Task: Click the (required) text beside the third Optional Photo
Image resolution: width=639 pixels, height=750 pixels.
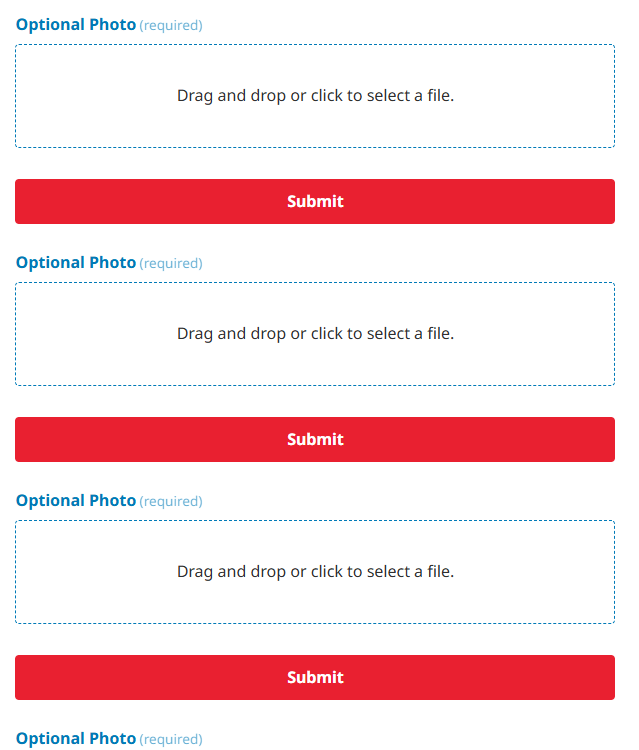Action: (171, 501)
